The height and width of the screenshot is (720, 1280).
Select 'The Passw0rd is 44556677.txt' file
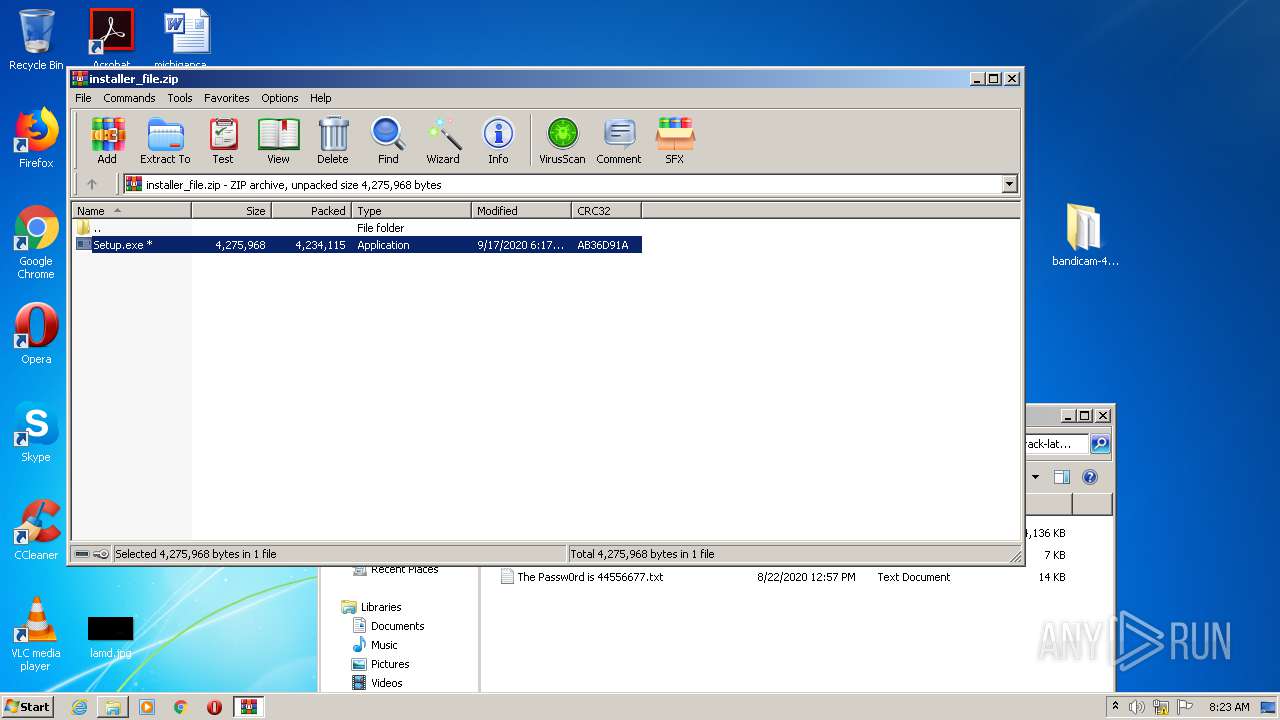590,577
